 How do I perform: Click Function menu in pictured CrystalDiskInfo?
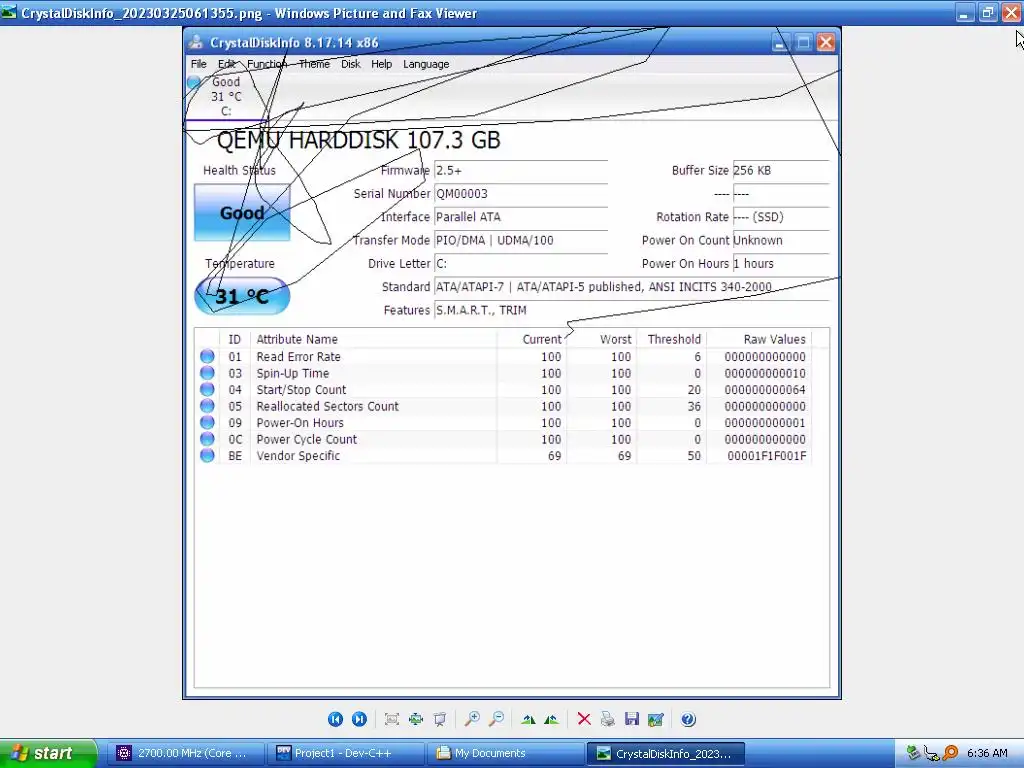[x=266, y=64]
